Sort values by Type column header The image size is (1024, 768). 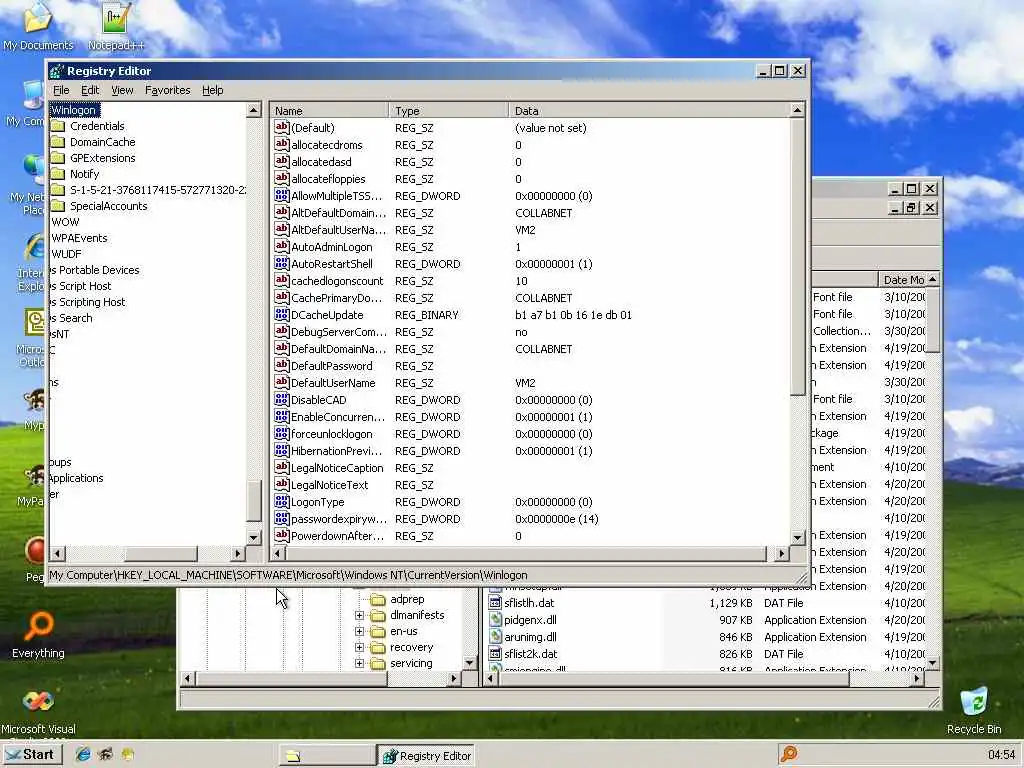tap(449, 110)
